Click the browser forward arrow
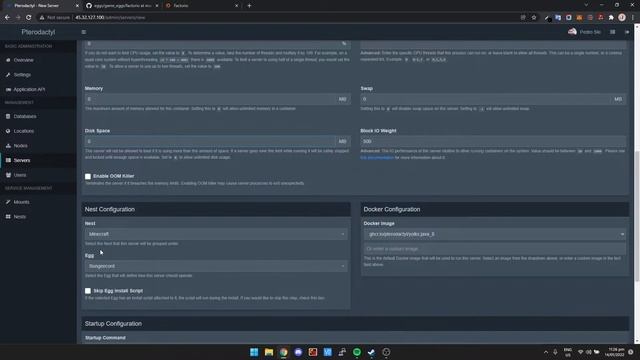Viewport: 640px width, 360px height. pyautogui.click(x=18, y=18)
